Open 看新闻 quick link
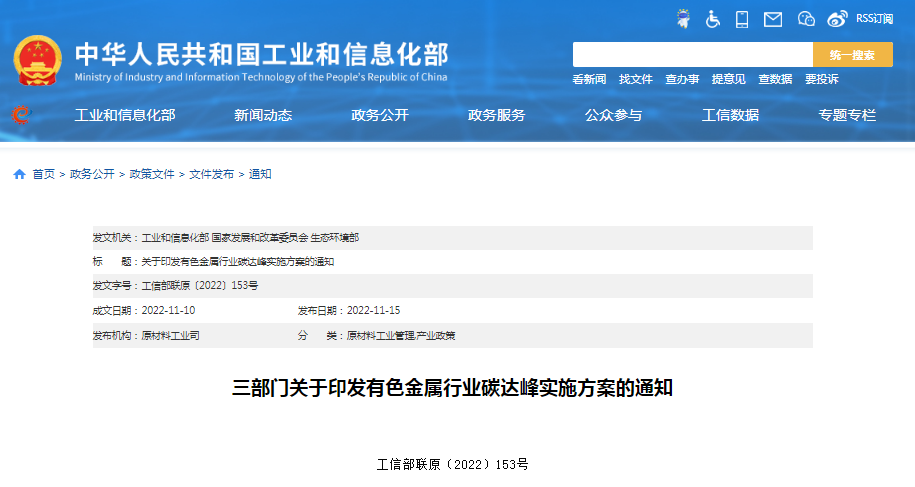This screenshot has width=915, height=487. 589,79
